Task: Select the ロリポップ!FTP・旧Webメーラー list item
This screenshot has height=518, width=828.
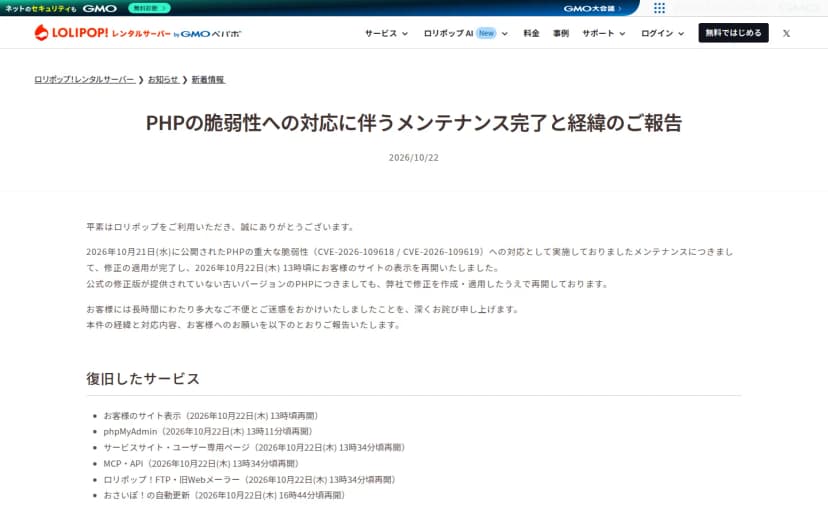Action: click(250, 479)
